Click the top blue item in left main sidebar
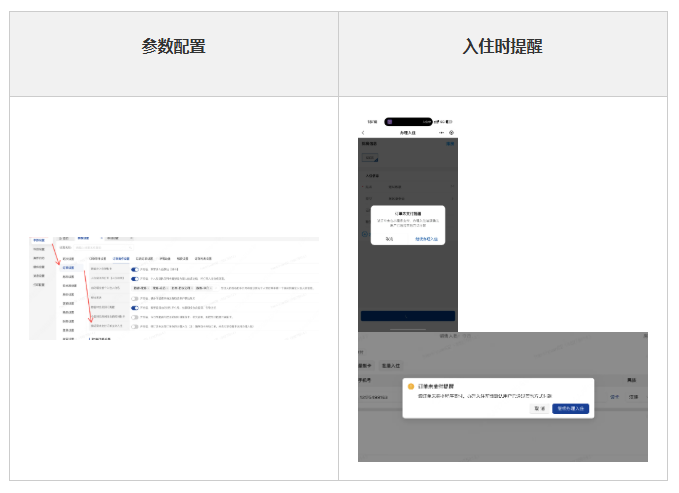The height and width of the screenshot is (493, 679). [39, 240]
